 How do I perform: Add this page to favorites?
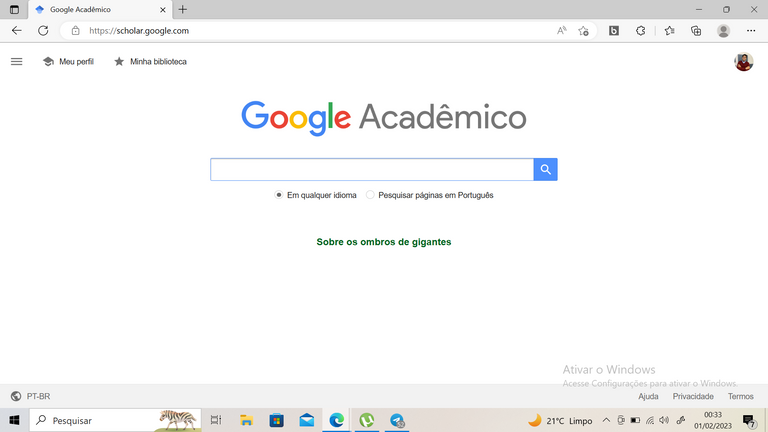(583, 31)
